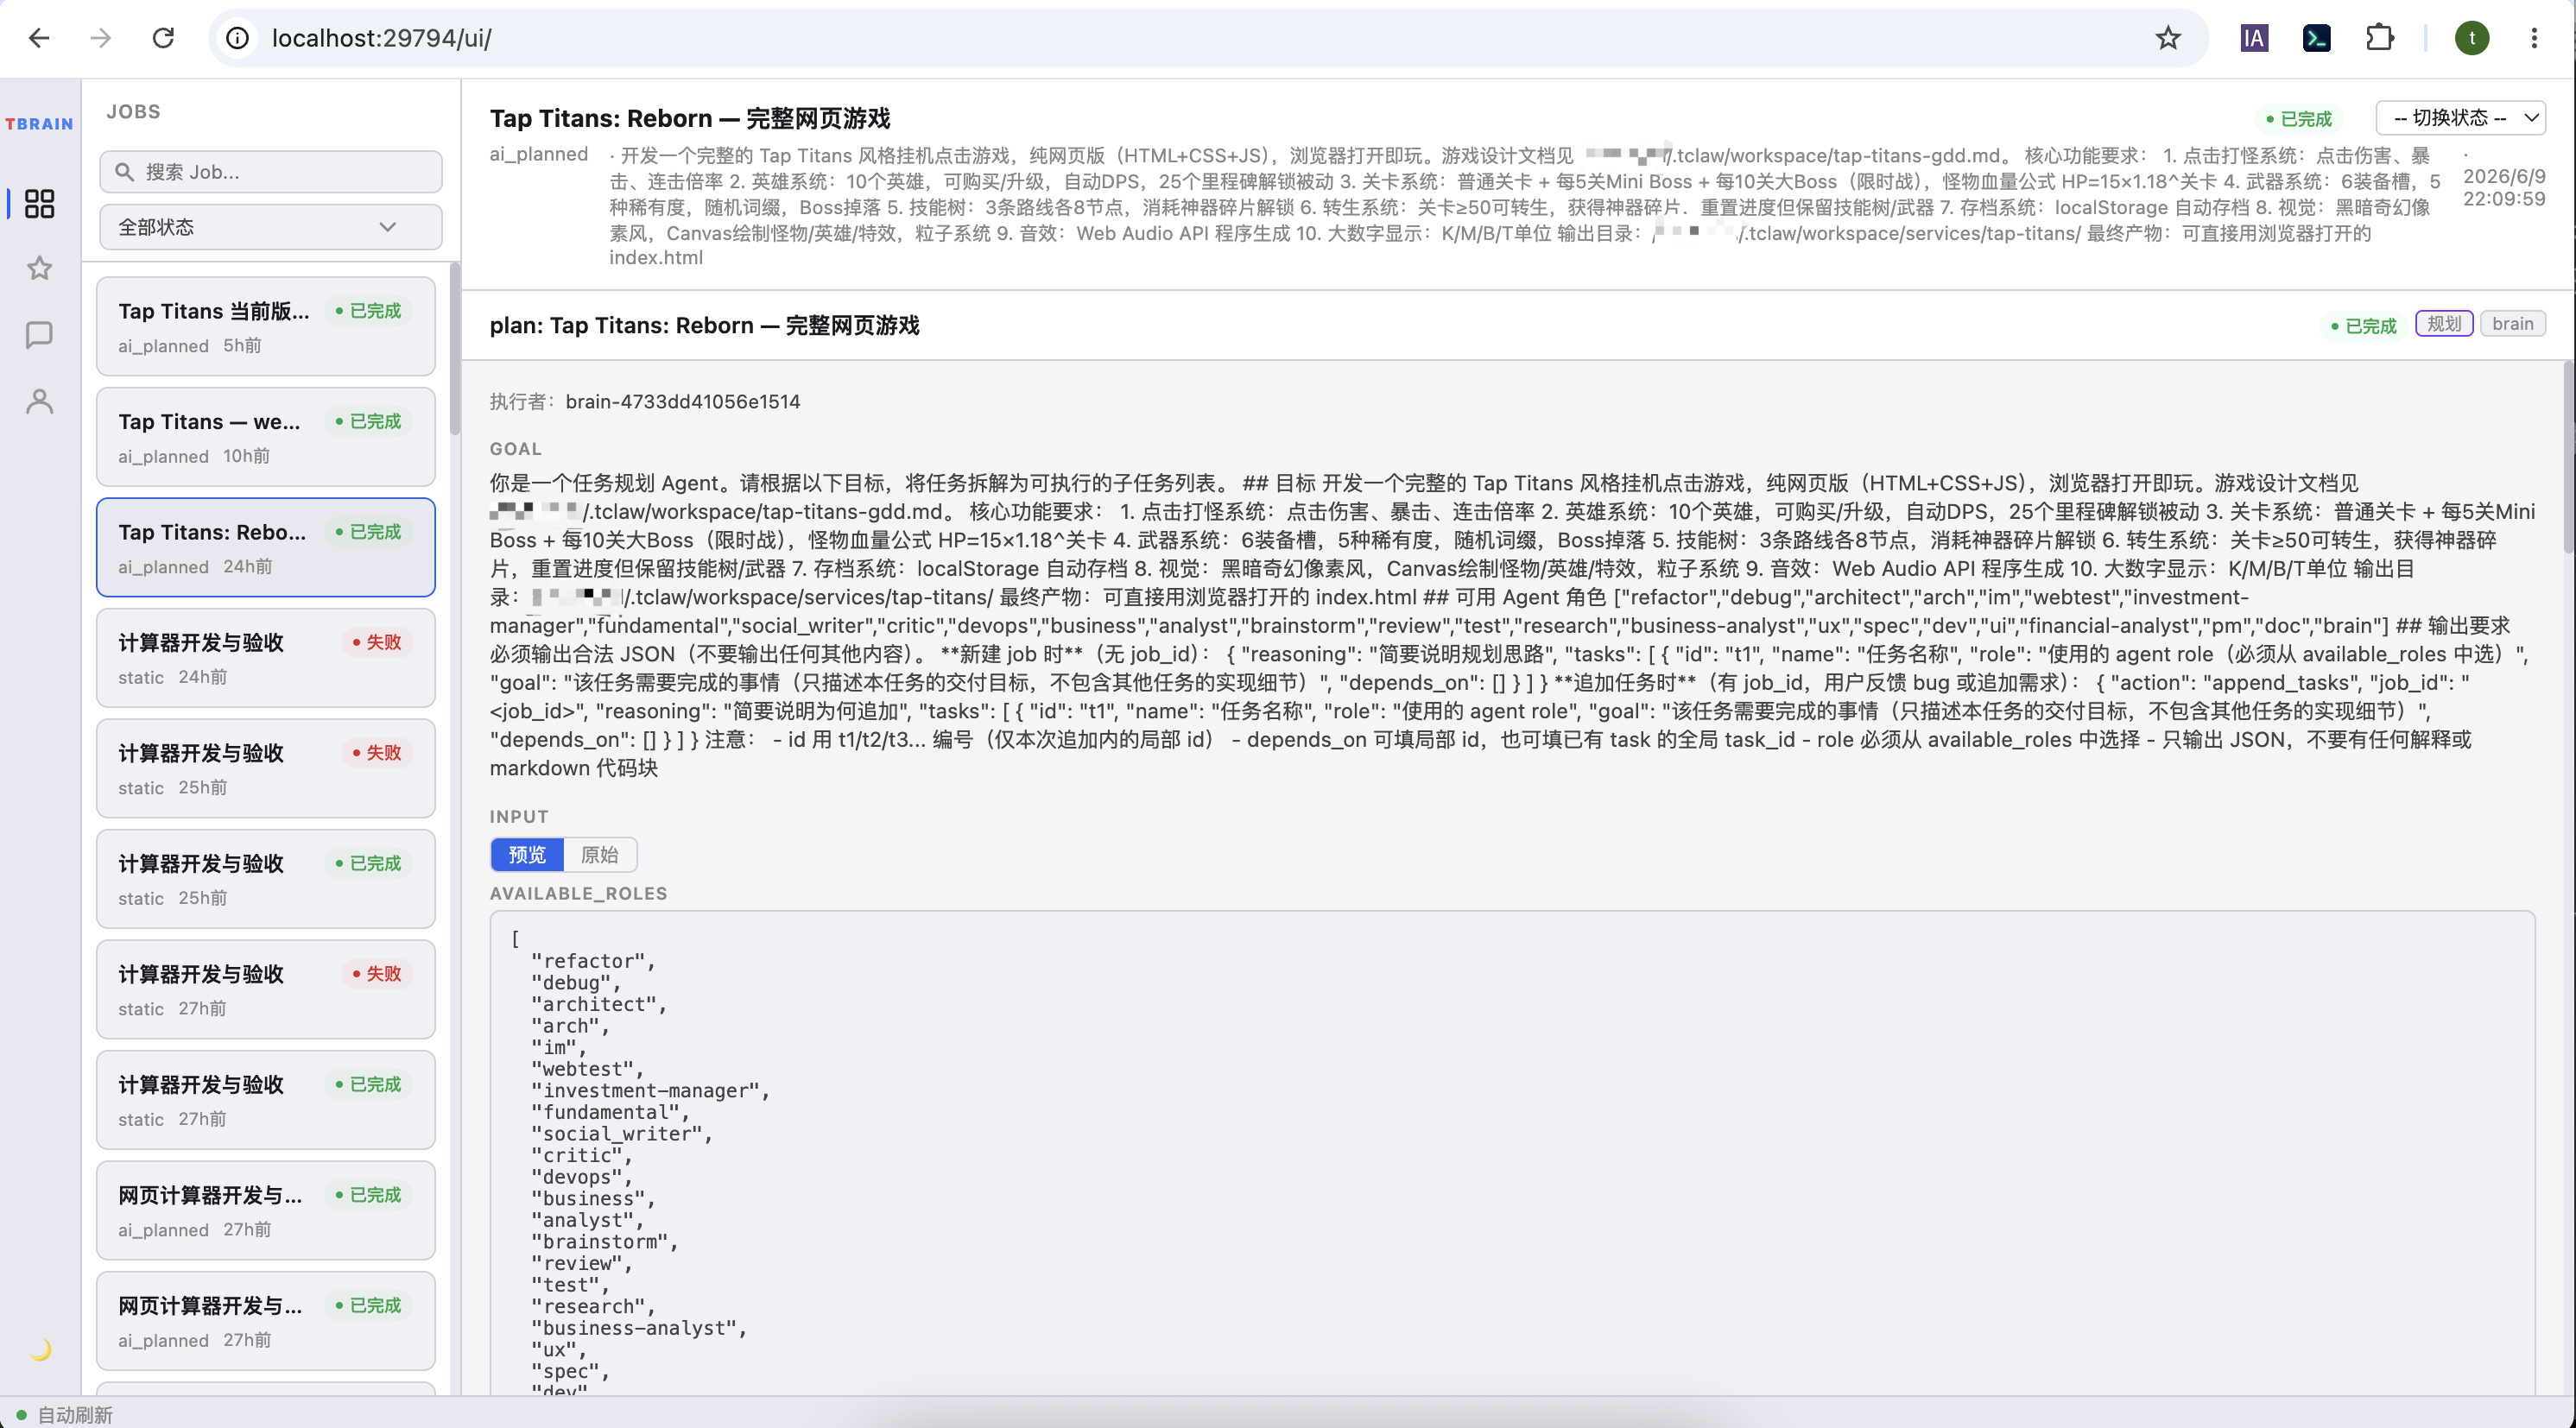Open the IA browser extension

point(2254,38)
